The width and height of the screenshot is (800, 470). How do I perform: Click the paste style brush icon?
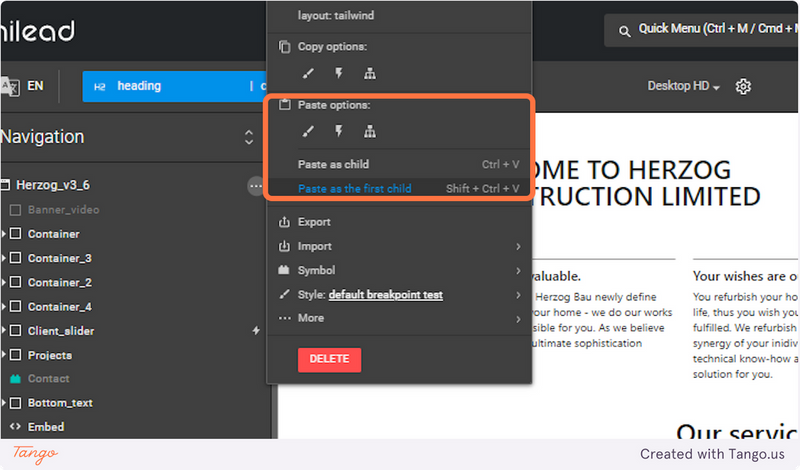coord(308,132)
